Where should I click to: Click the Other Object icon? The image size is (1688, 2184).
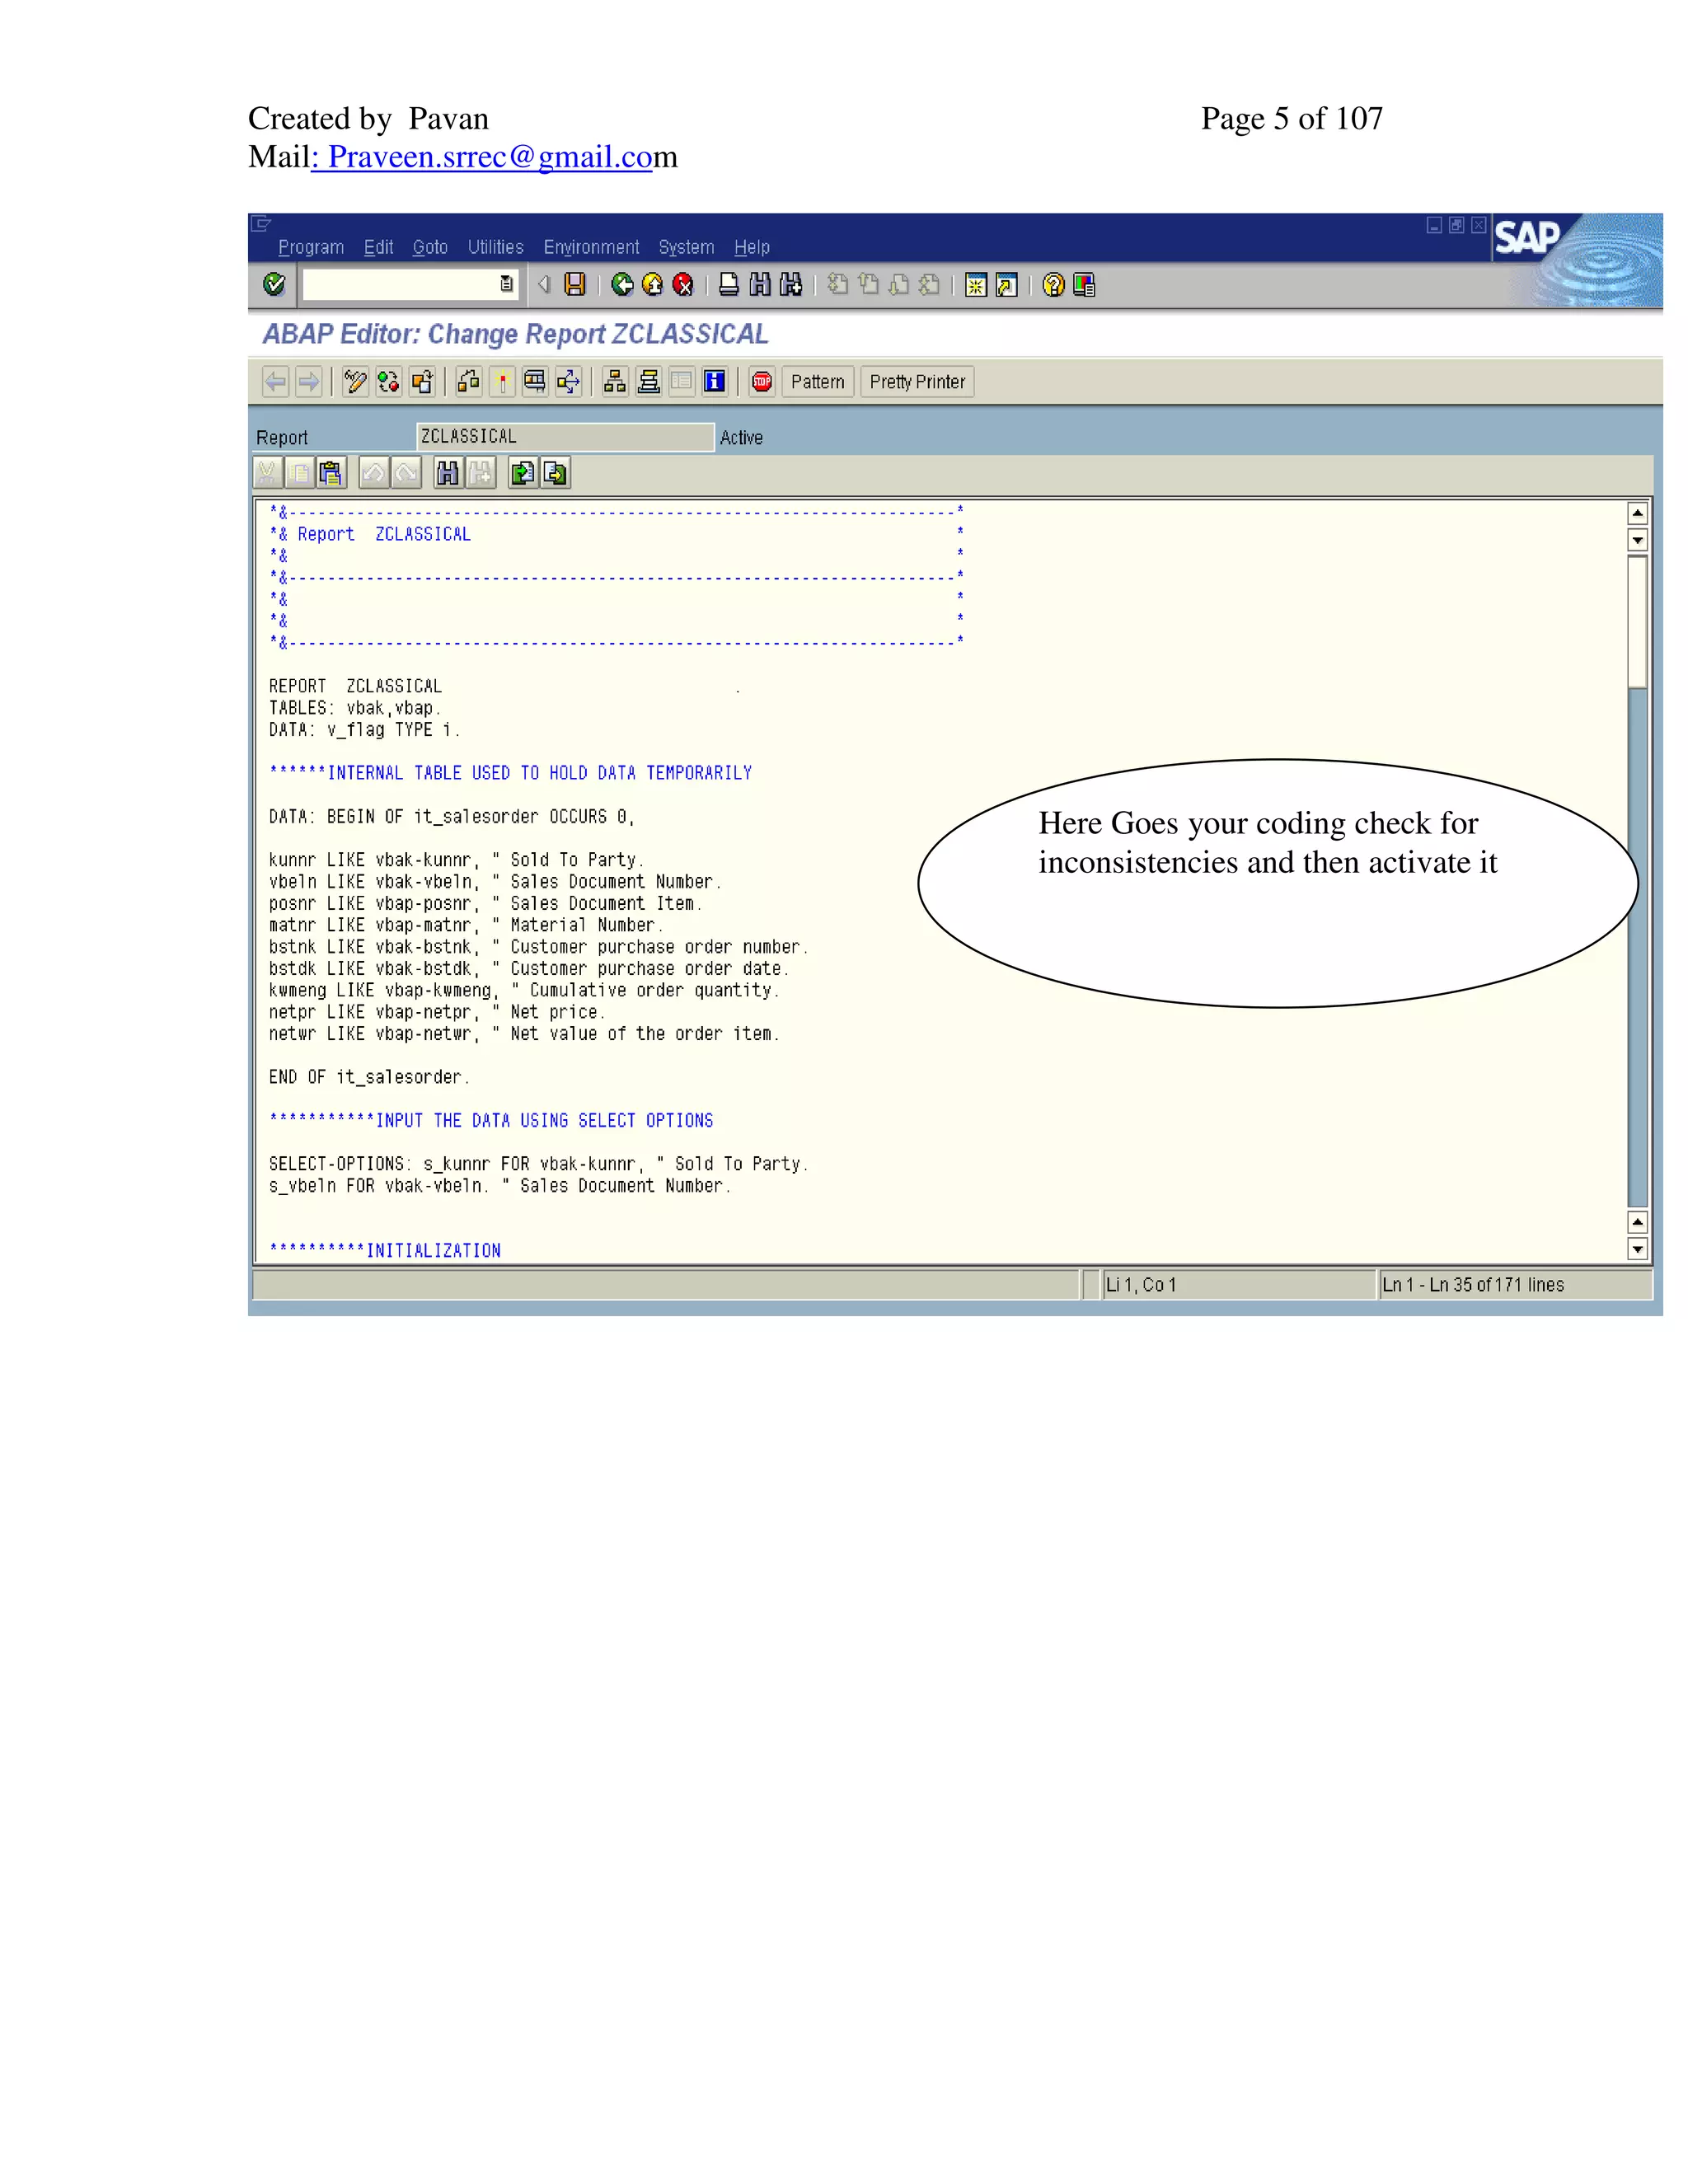point(422,382)
